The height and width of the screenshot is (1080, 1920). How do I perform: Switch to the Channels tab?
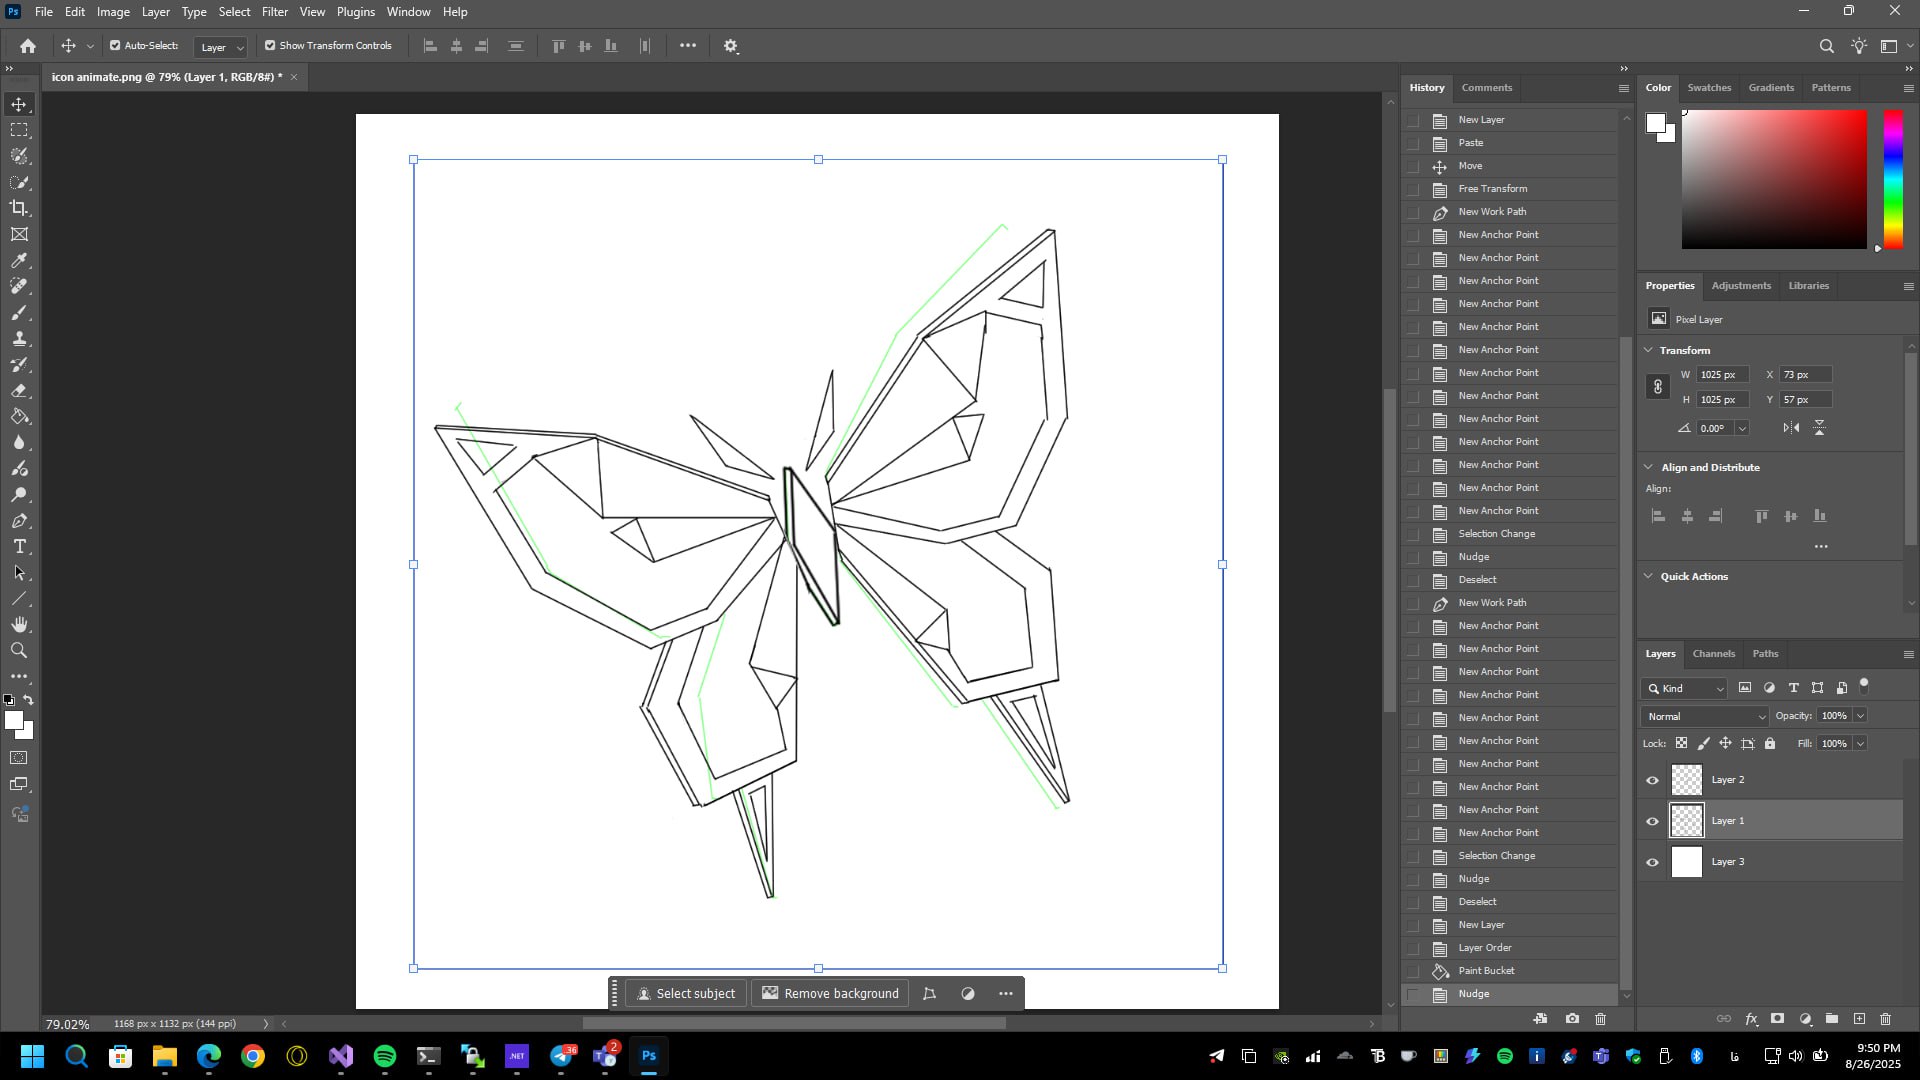click(x=1713, y=654)
